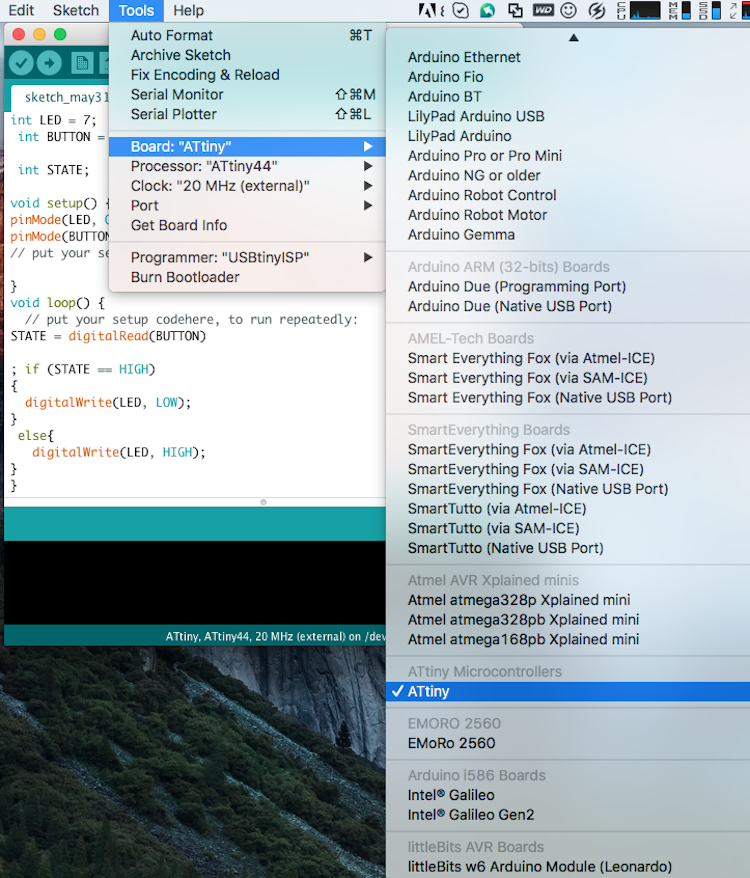Select Atmel atmega168pb Xplained mini
Viewport: 750px width, 878px height.
tap(568, 639)
